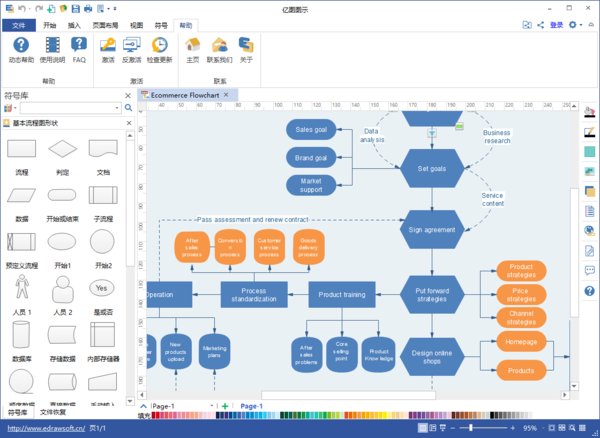Image resolution: width=600 pixels, height=438 pixels.
Task: Expand the settings gear dropdown arrow
Action: 581,25
